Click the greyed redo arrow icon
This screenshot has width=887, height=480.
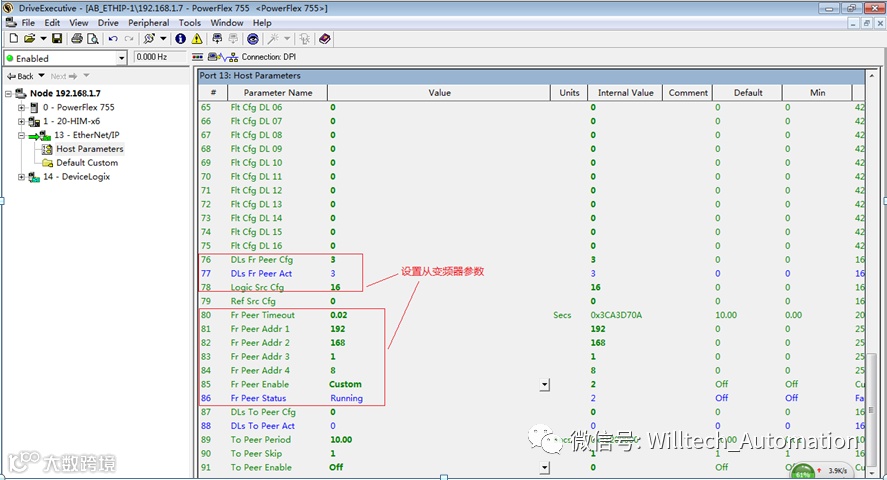tap(129, 38)
